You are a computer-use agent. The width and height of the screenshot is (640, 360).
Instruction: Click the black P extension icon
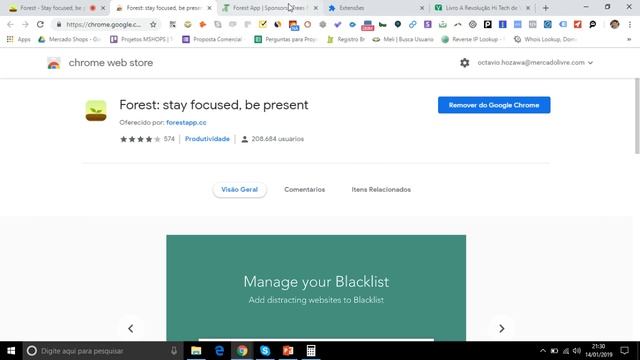pyautogui.click(x=487, y=24)
